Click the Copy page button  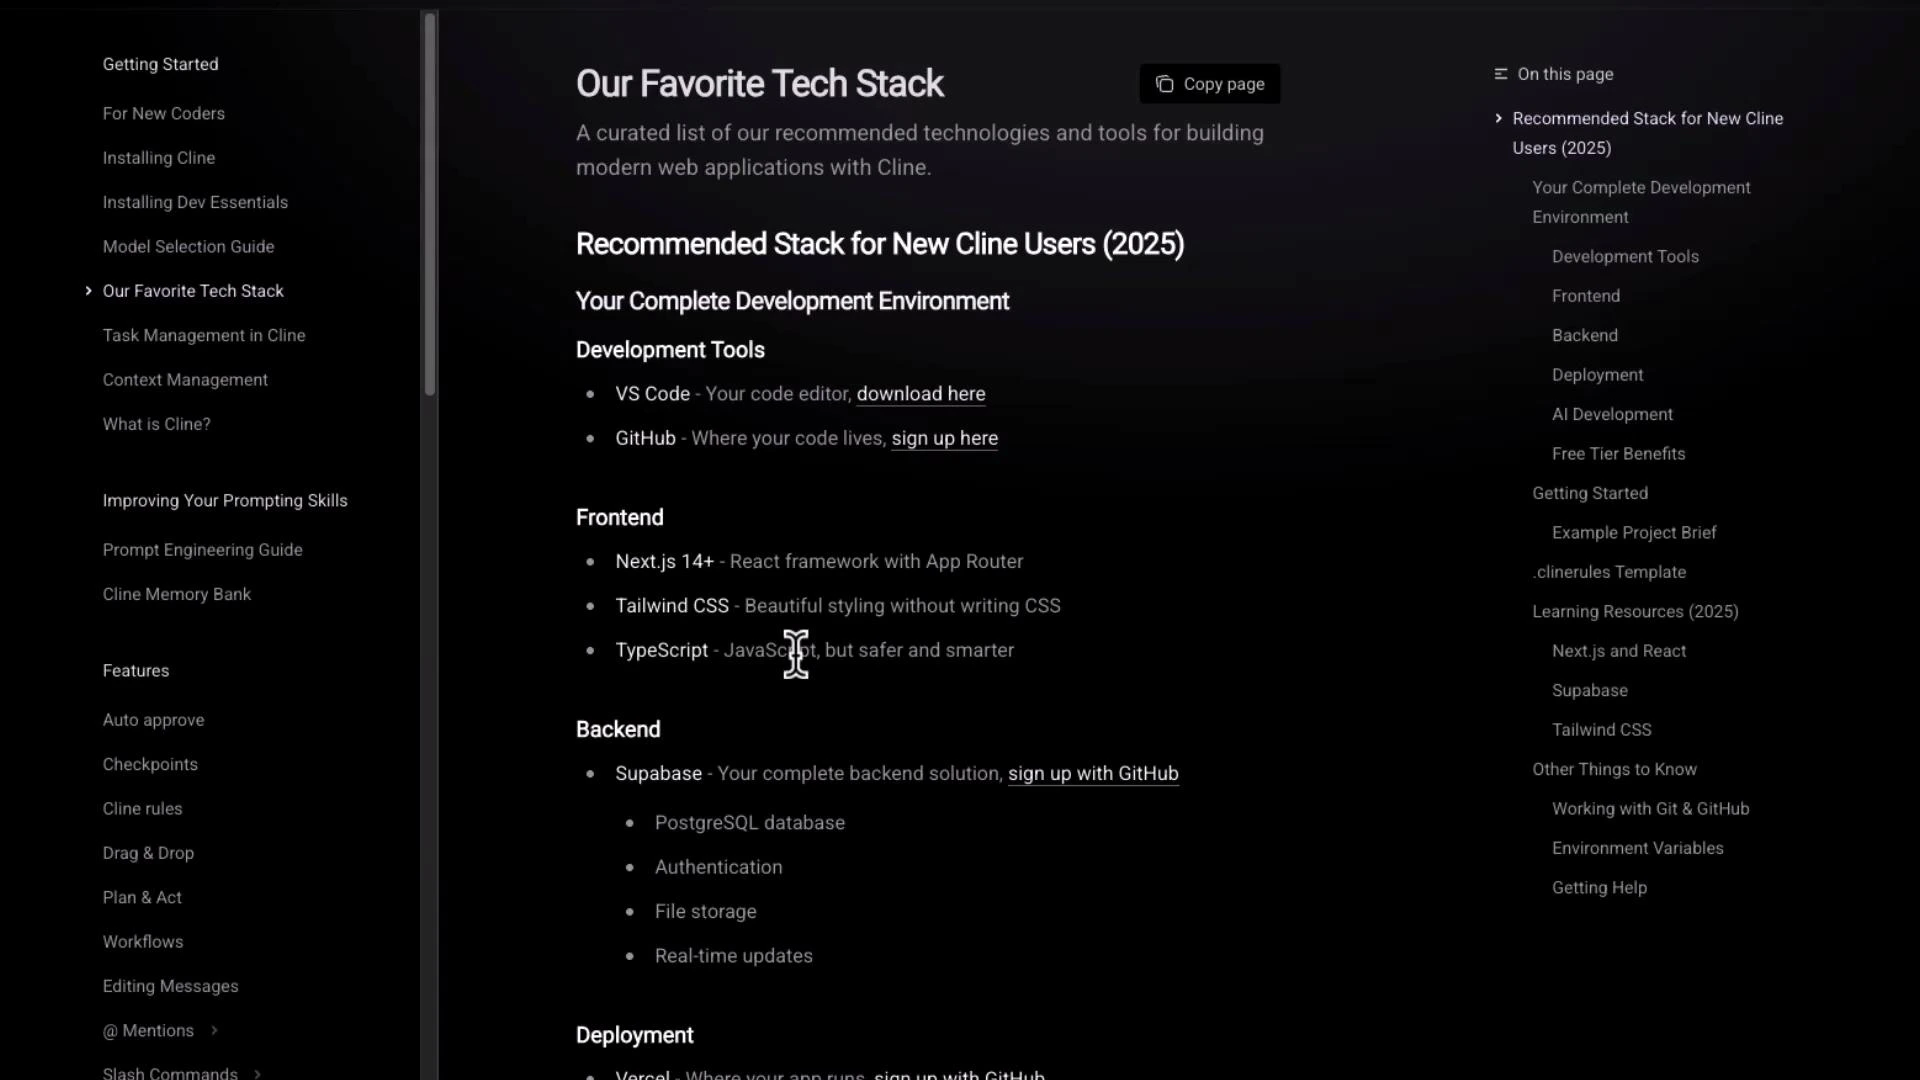pos(1209,84)
